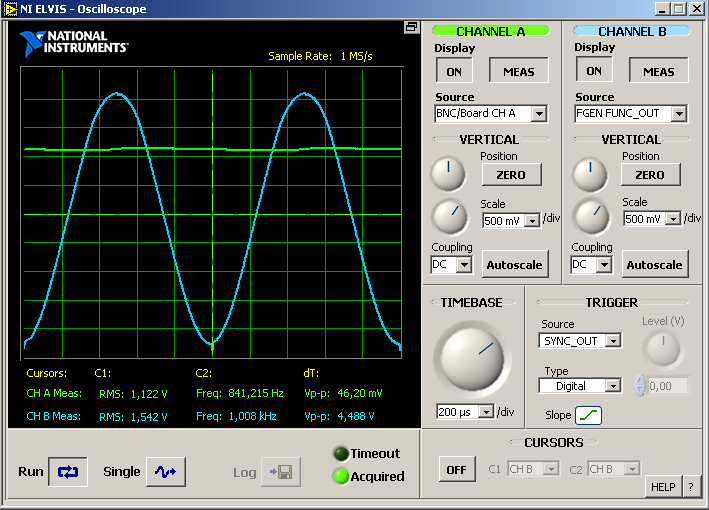
Task: Open Channel A Source dropdown BNC/Board CH A
Action: pos(491,113)
